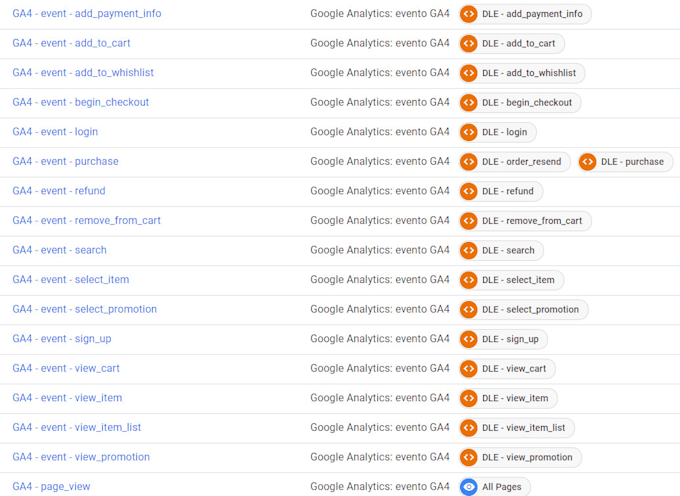This screenshot has width=680, height=496.
Task: Click tag type text in the purchase row
Action: [x=380, y=161]
